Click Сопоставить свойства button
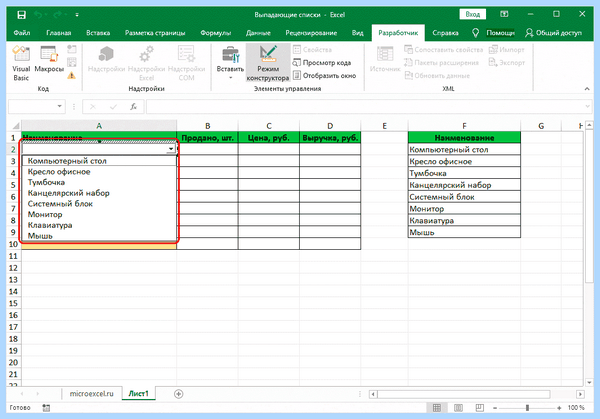This screenshot has height=419, width=600. (444, 50)
